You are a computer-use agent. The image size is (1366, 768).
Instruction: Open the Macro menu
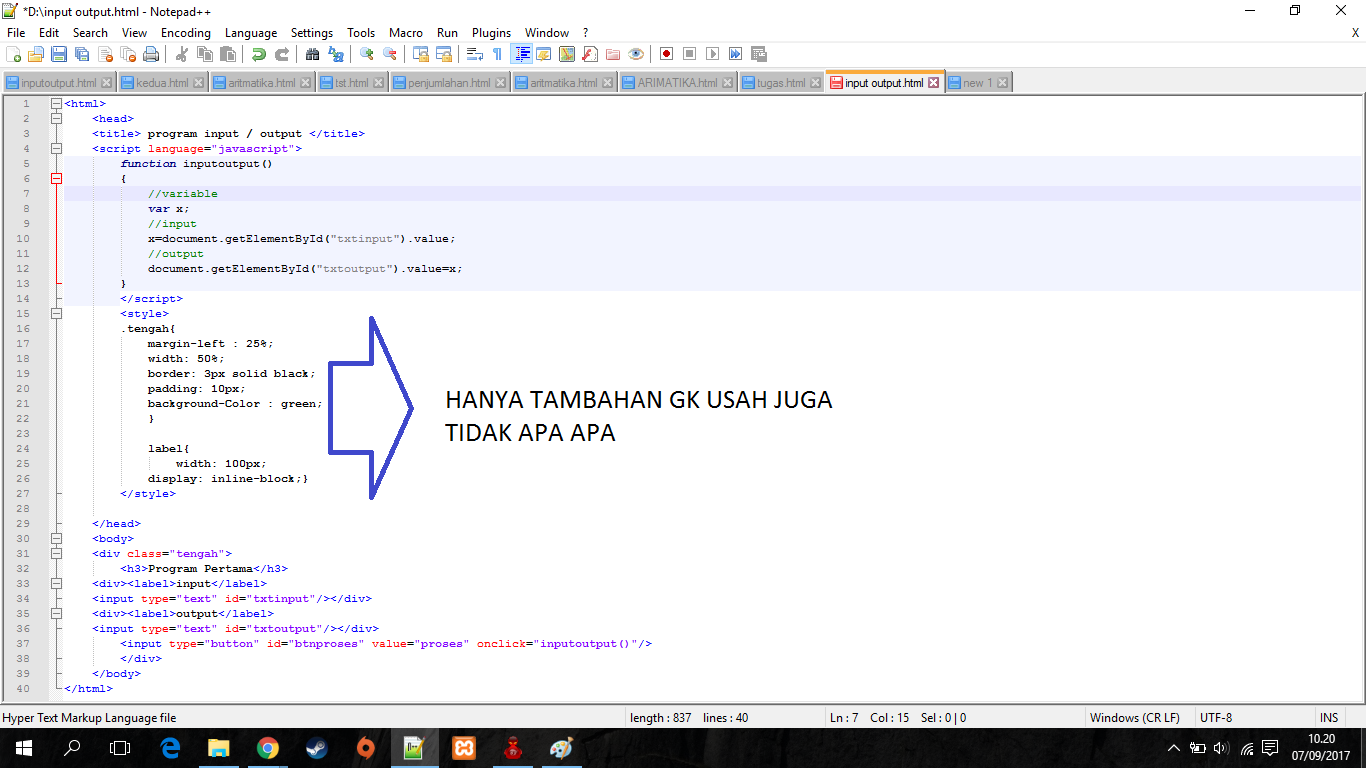coord(406,33)
